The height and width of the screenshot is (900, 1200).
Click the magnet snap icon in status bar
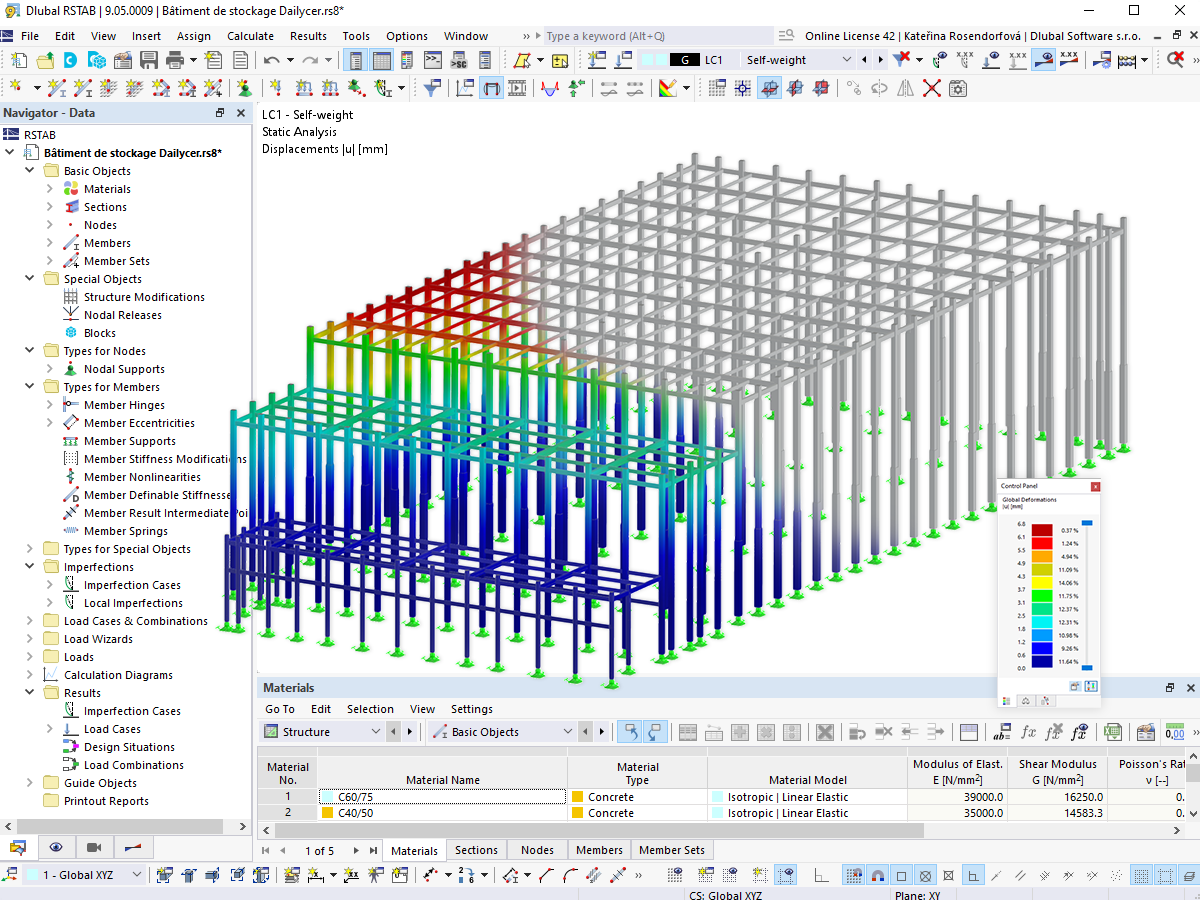pyautogui.click(x=877, y=874)
